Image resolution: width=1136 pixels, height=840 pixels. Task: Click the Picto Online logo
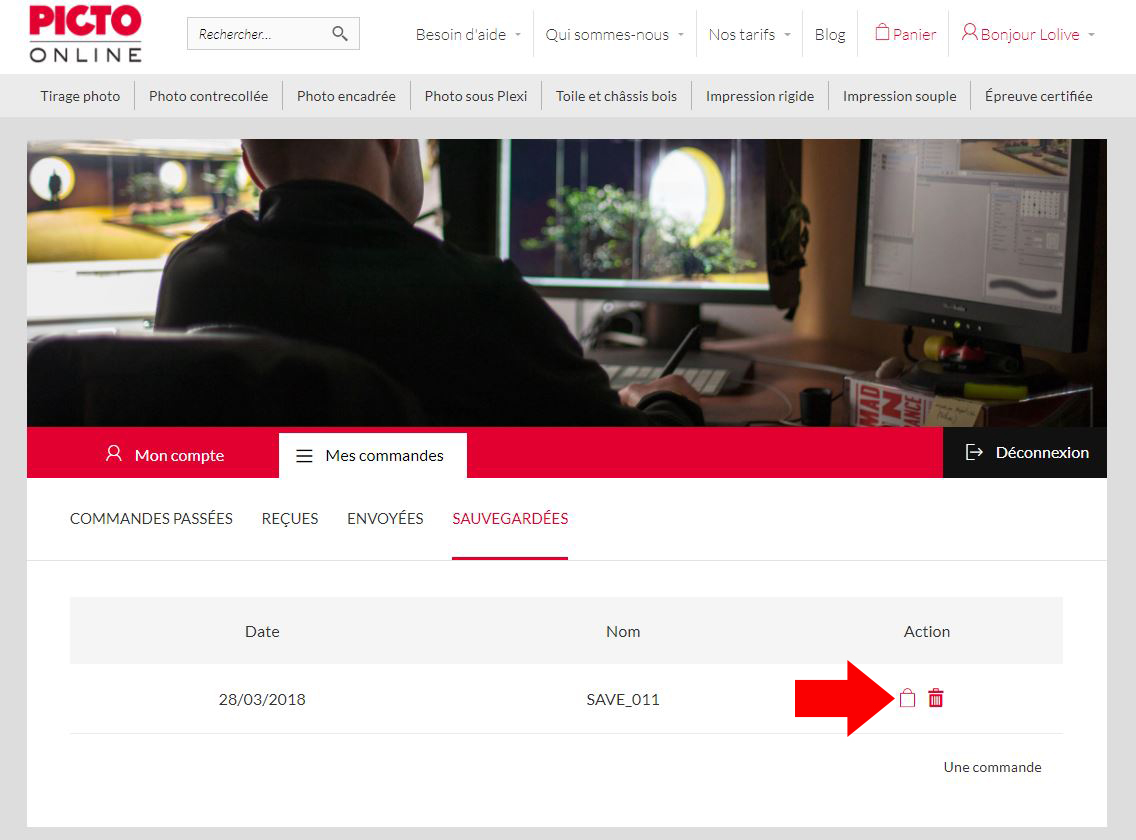(x=84, y=33)
